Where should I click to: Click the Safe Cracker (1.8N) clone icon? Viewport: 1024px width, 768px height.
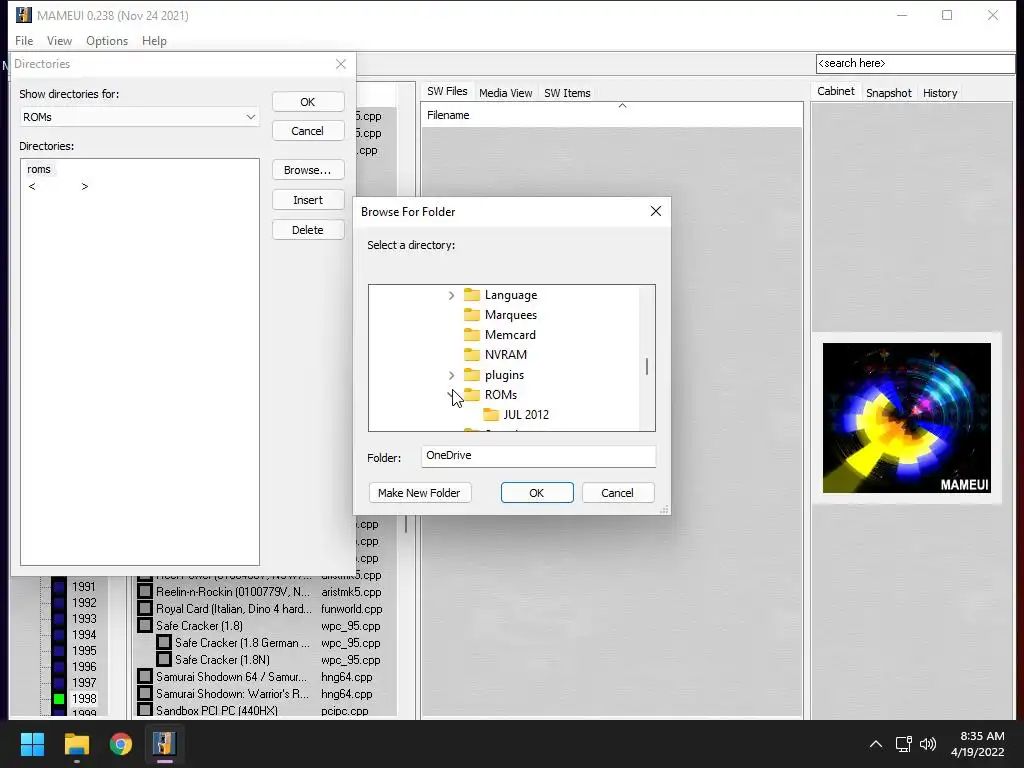pyautogui.click(x=164, y=660)
